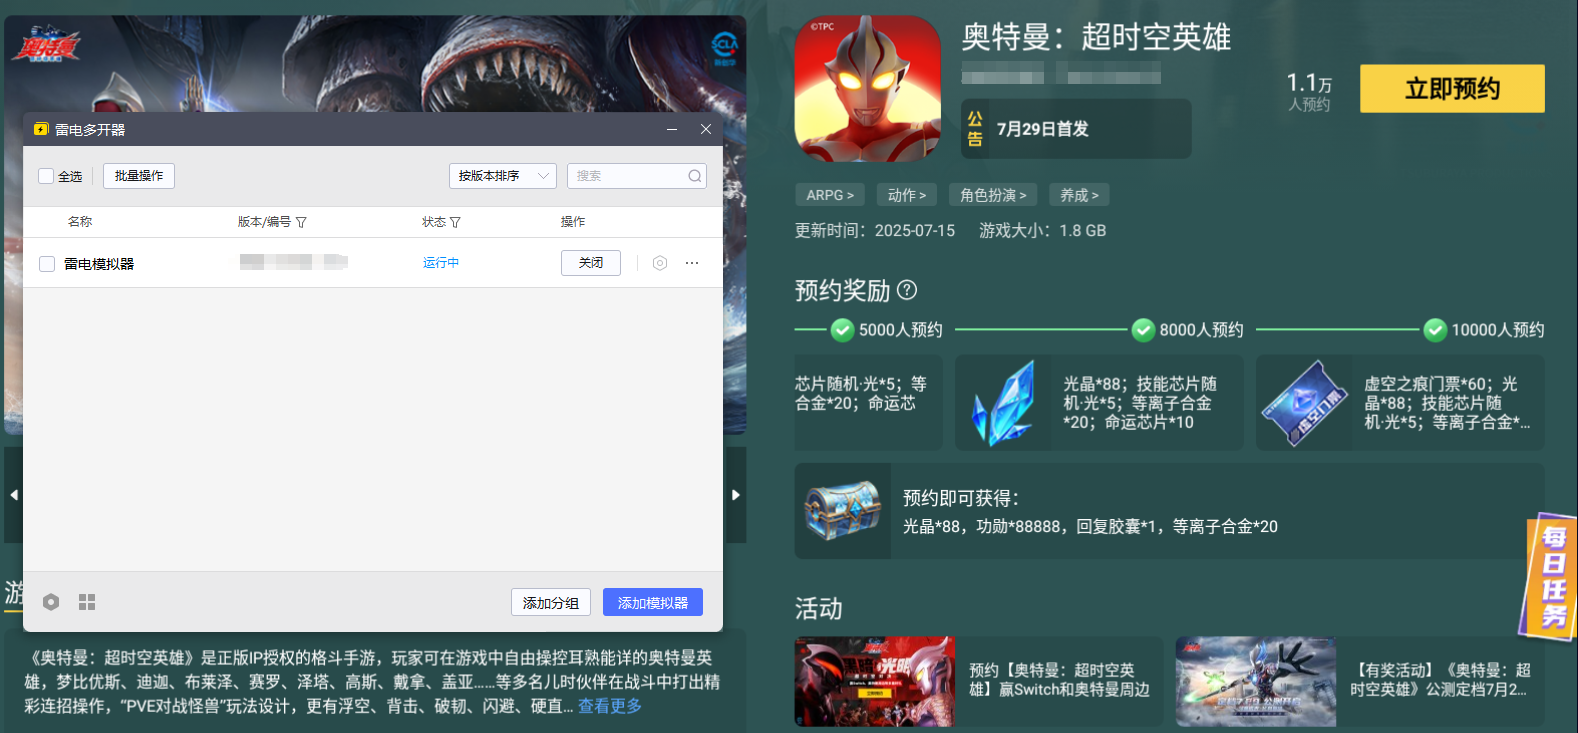Click 关闭 for 雷电模拟器
This screenshot has width=1578, height=733.
(x=591, y=263)
